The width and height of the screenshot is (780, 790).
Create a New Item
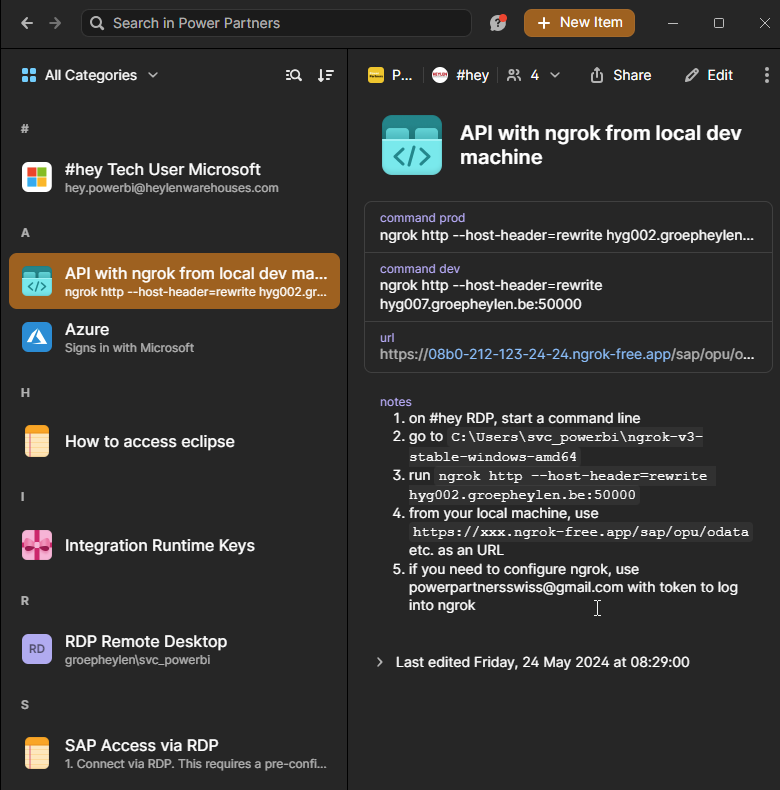(x=579, y=23)
